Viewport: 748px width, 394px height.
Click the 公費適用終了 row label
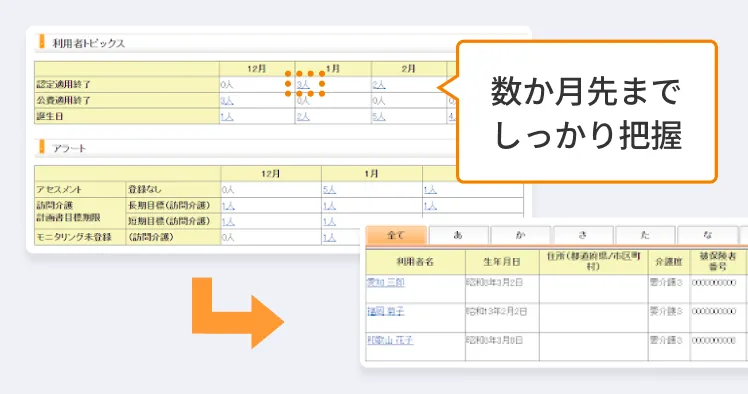click(63, 101)
